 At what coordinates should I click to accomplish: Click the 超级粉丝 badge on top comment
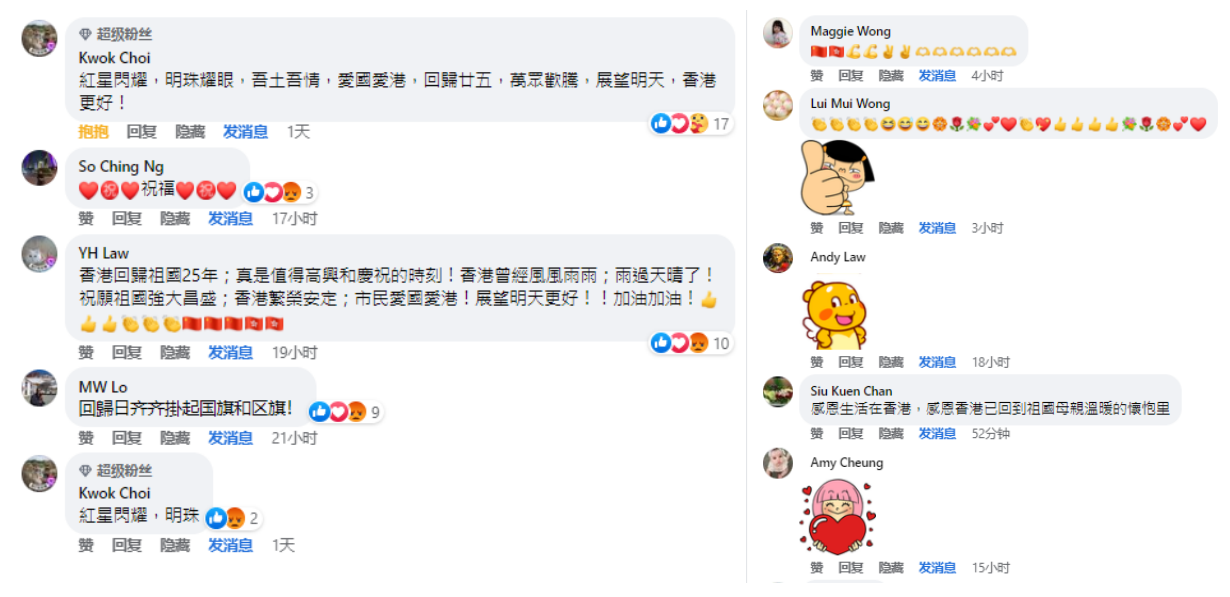pos(116,34)
